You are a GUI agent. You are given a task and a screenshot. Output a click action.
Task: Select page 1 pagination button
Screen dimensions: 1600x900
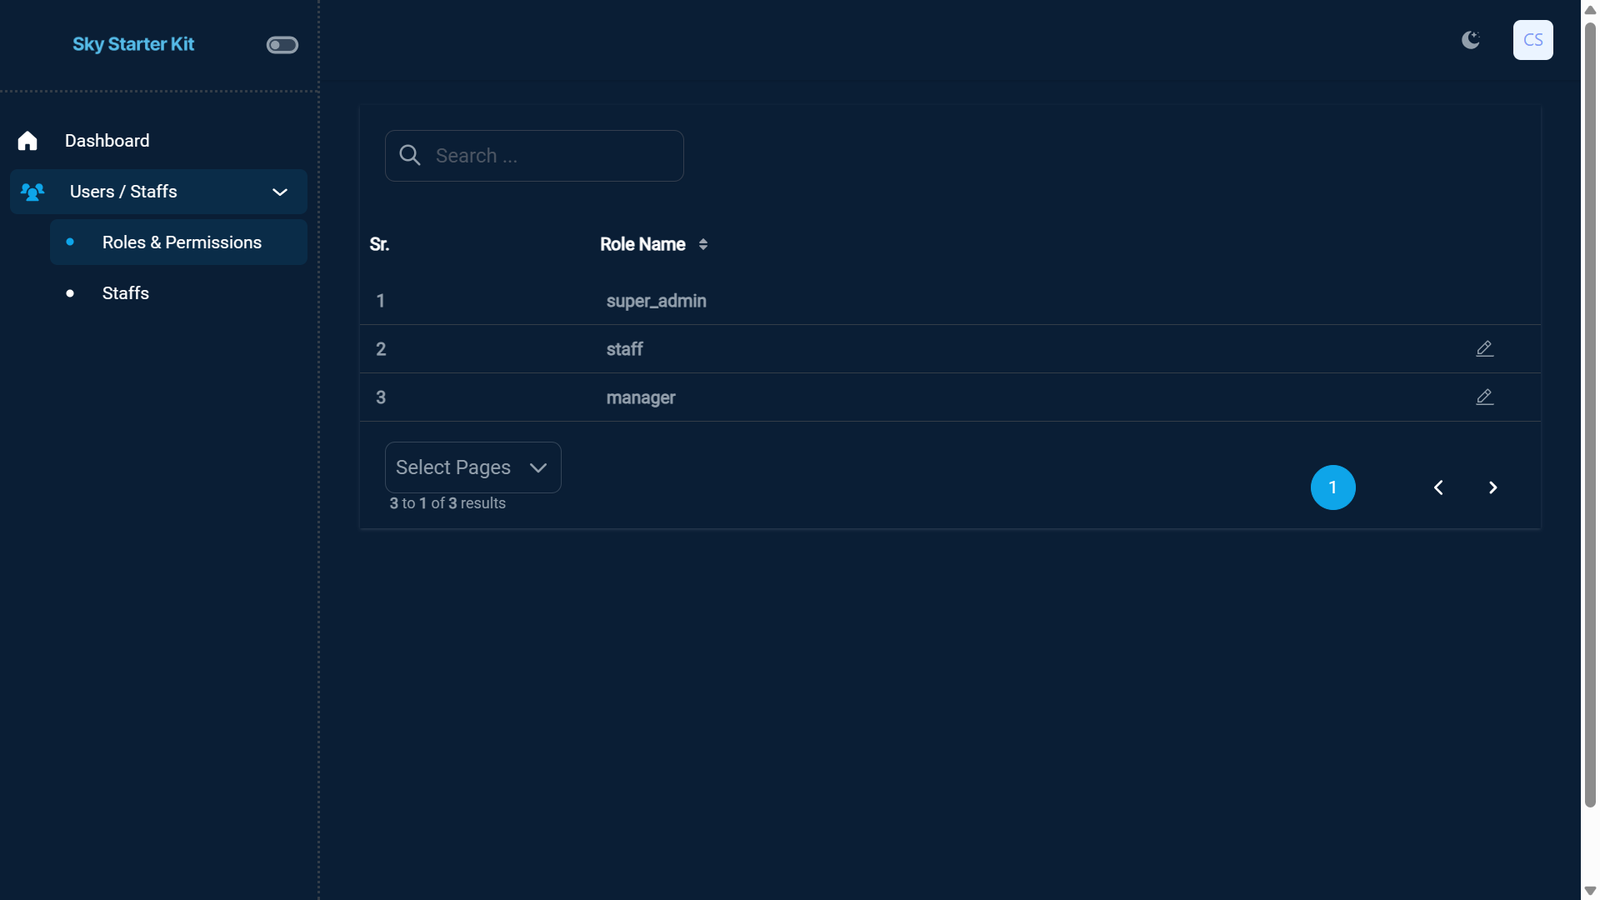tap(1333, 488)
